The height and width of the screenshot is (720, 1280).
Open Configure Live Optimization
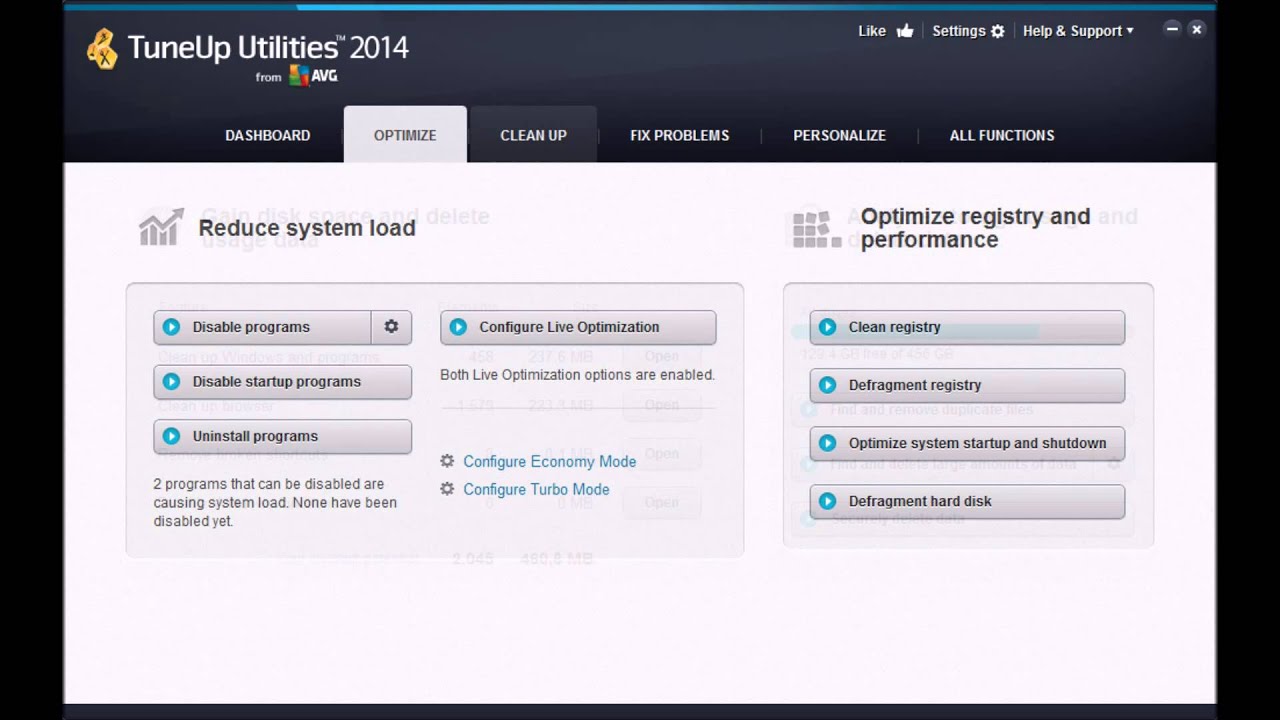pos(578,327)
